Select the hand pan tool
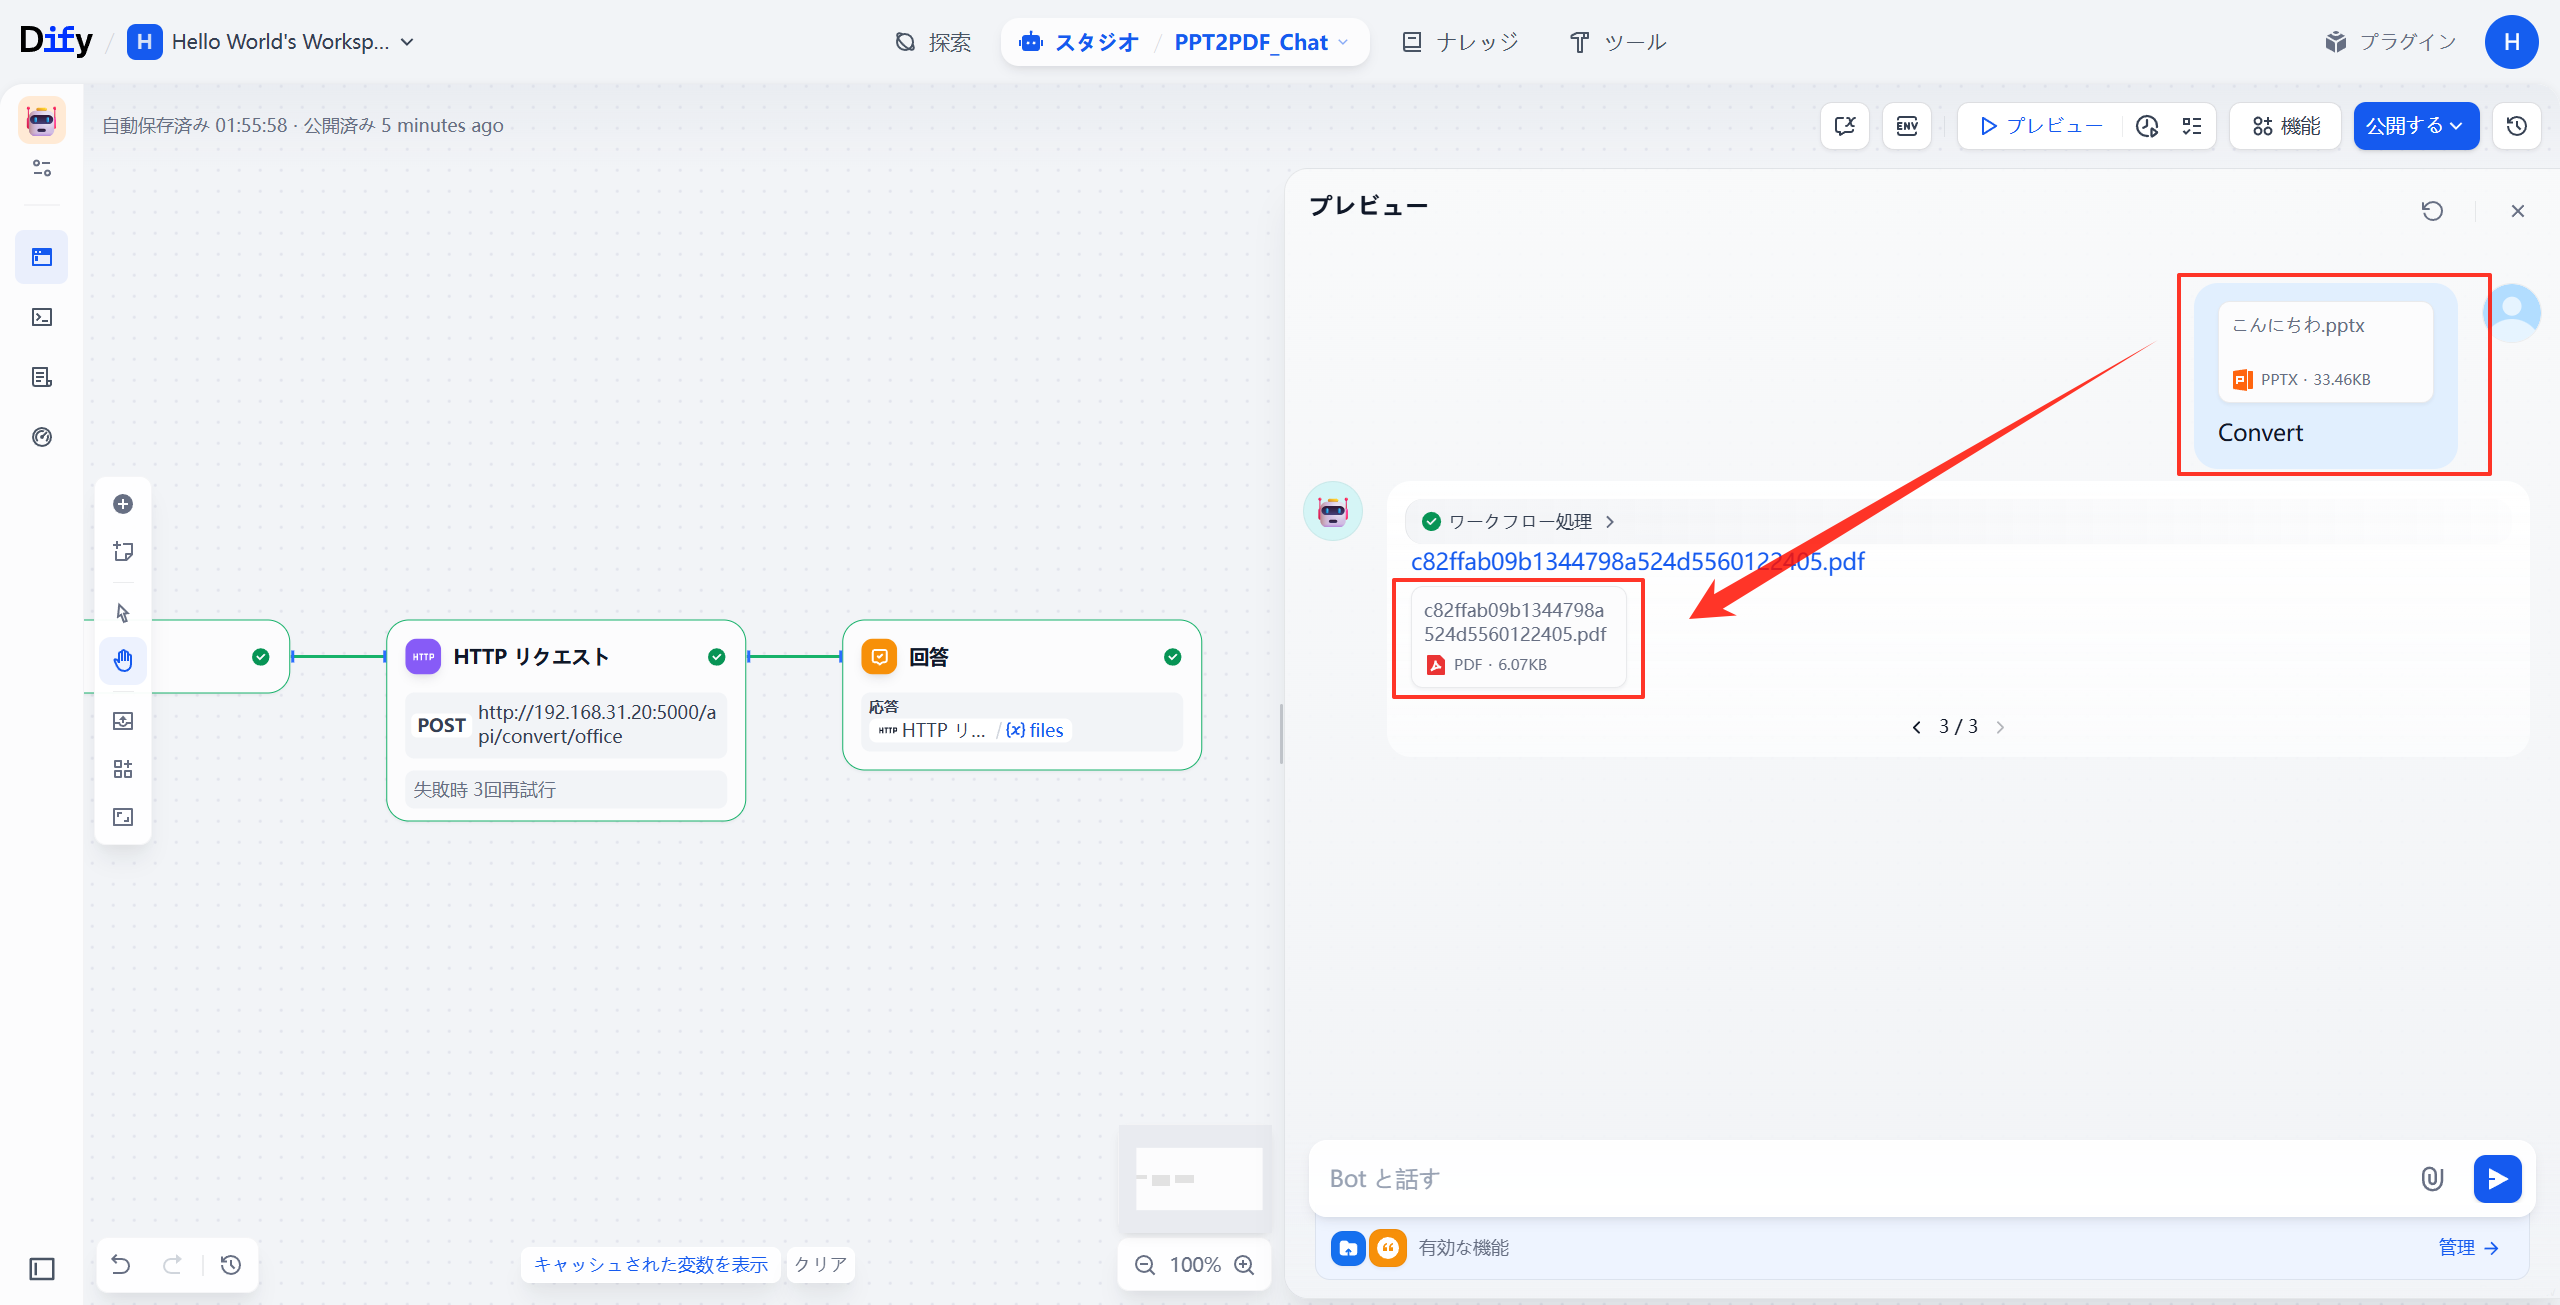This screenshot has width=2560, height=1305. [123, 660]
